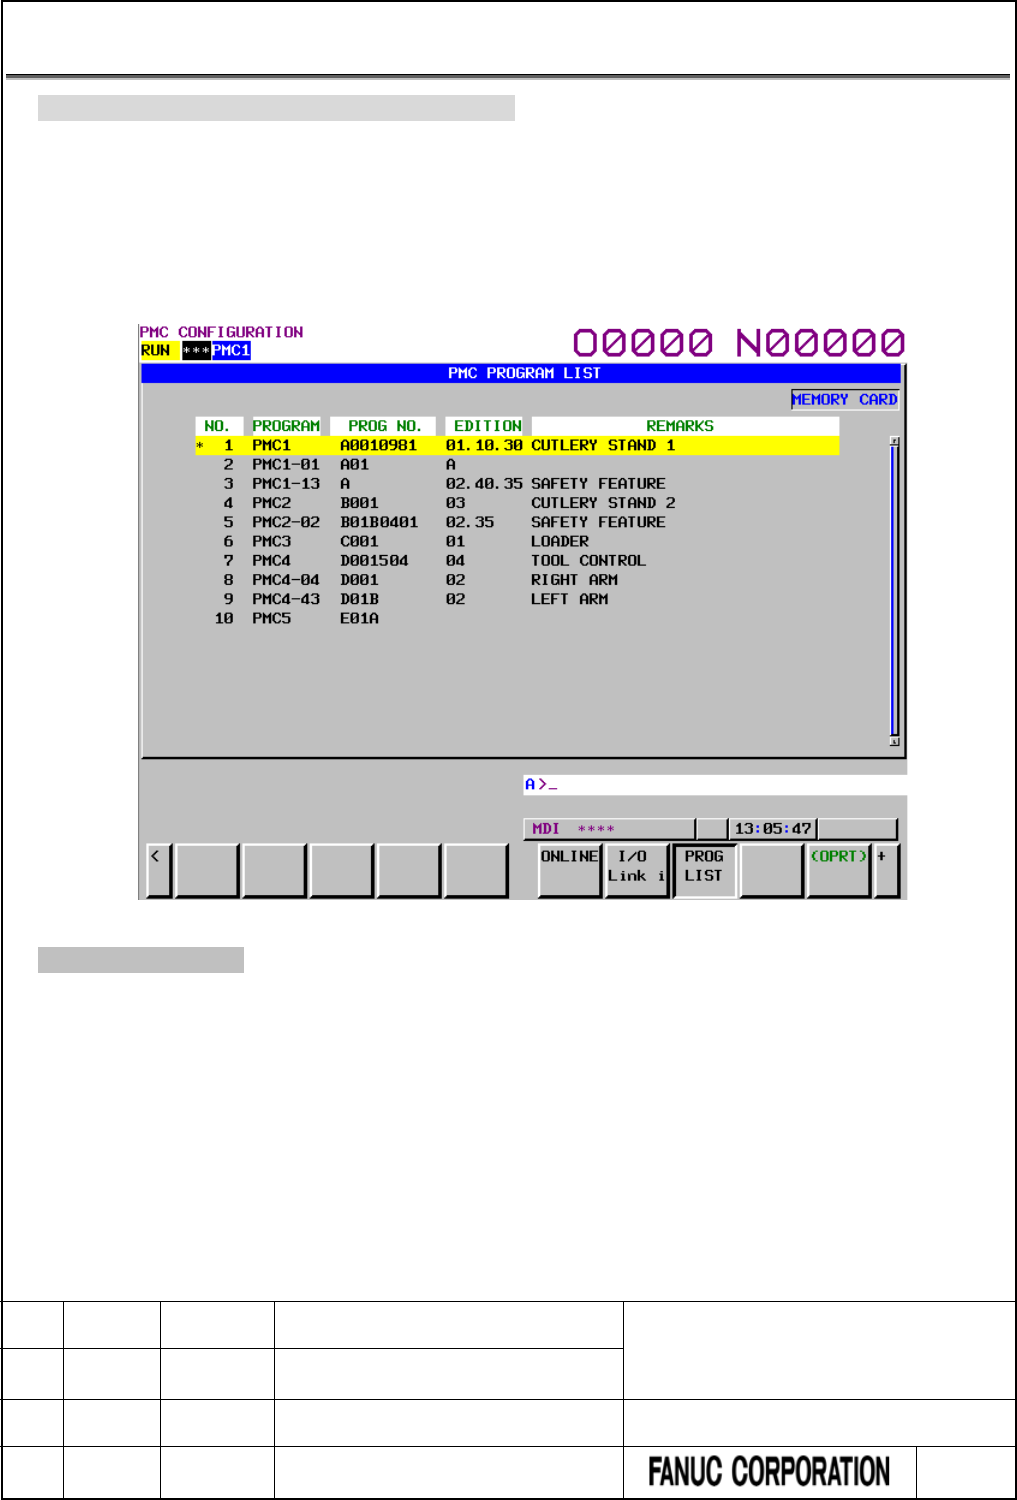
Task: Select row 5 program PMC2-02
Action: [286, 522]
